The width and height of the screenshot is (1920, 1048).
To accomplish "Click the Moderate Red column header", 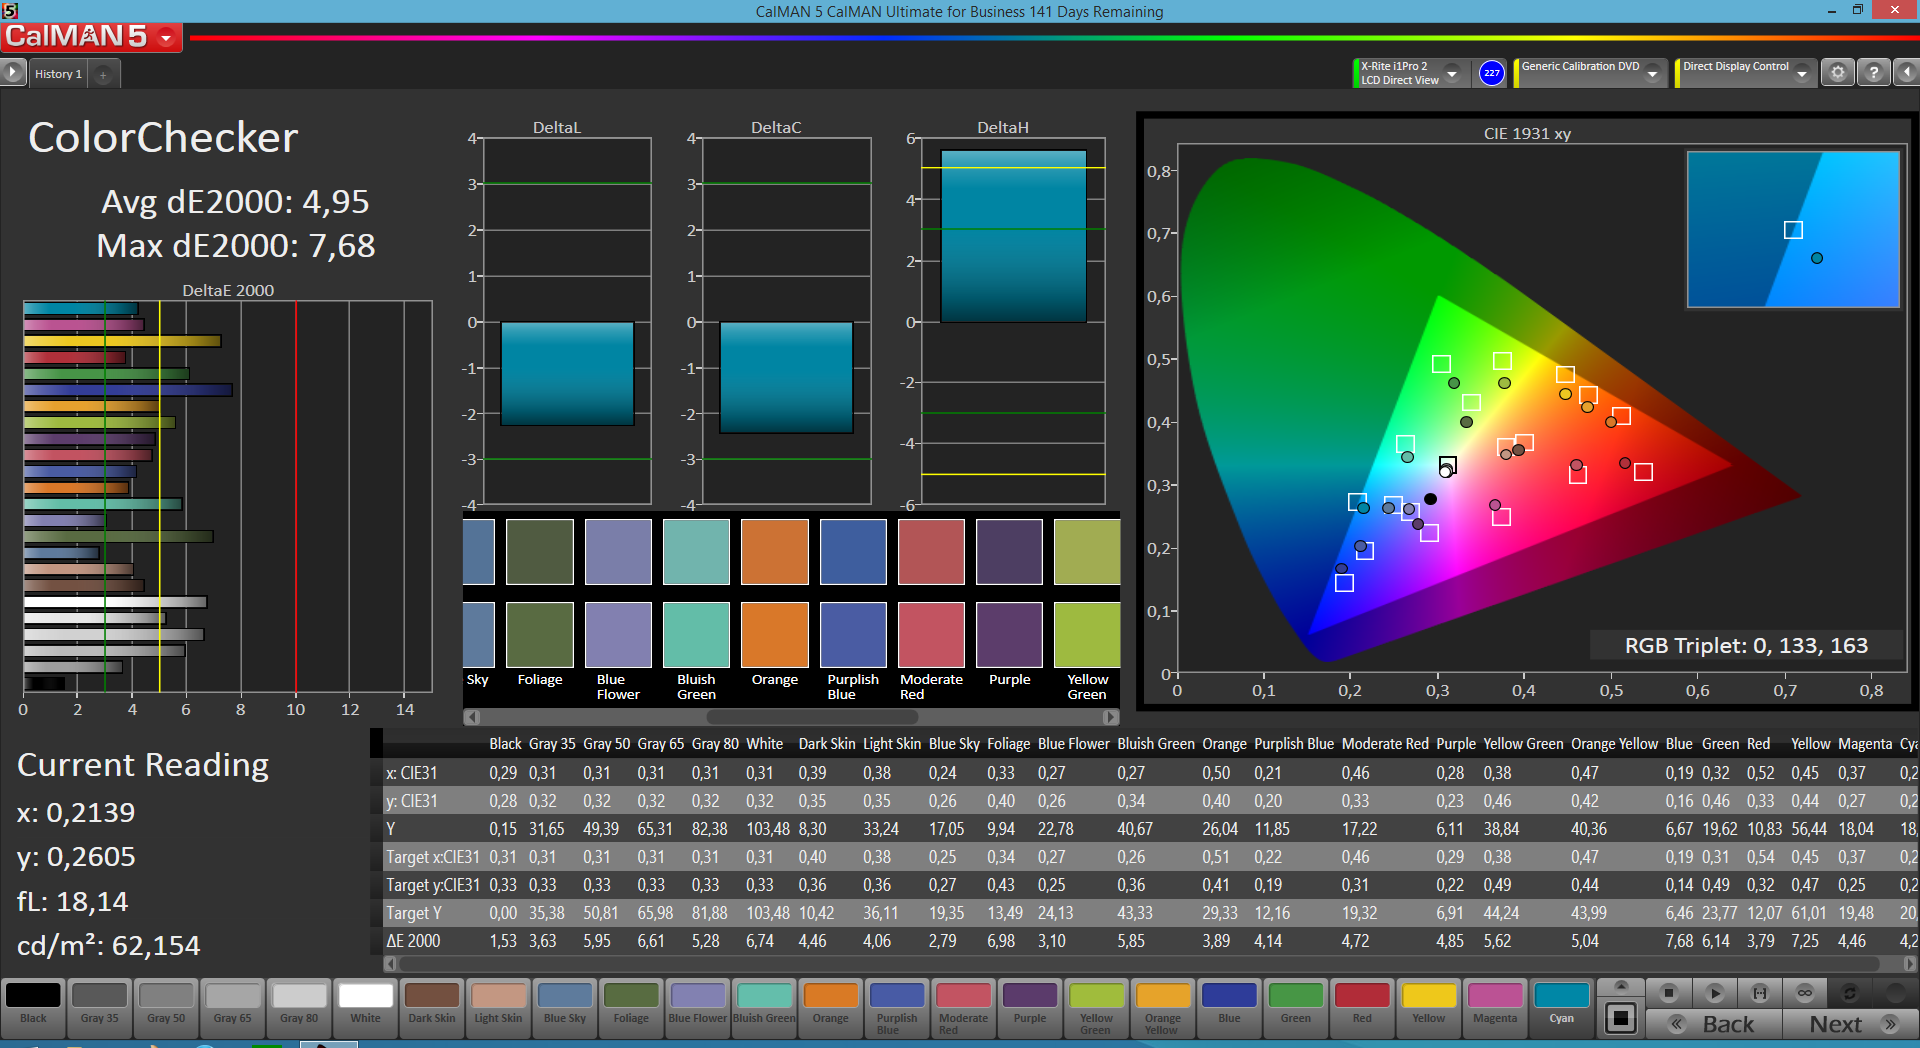I will [1385, 744].
